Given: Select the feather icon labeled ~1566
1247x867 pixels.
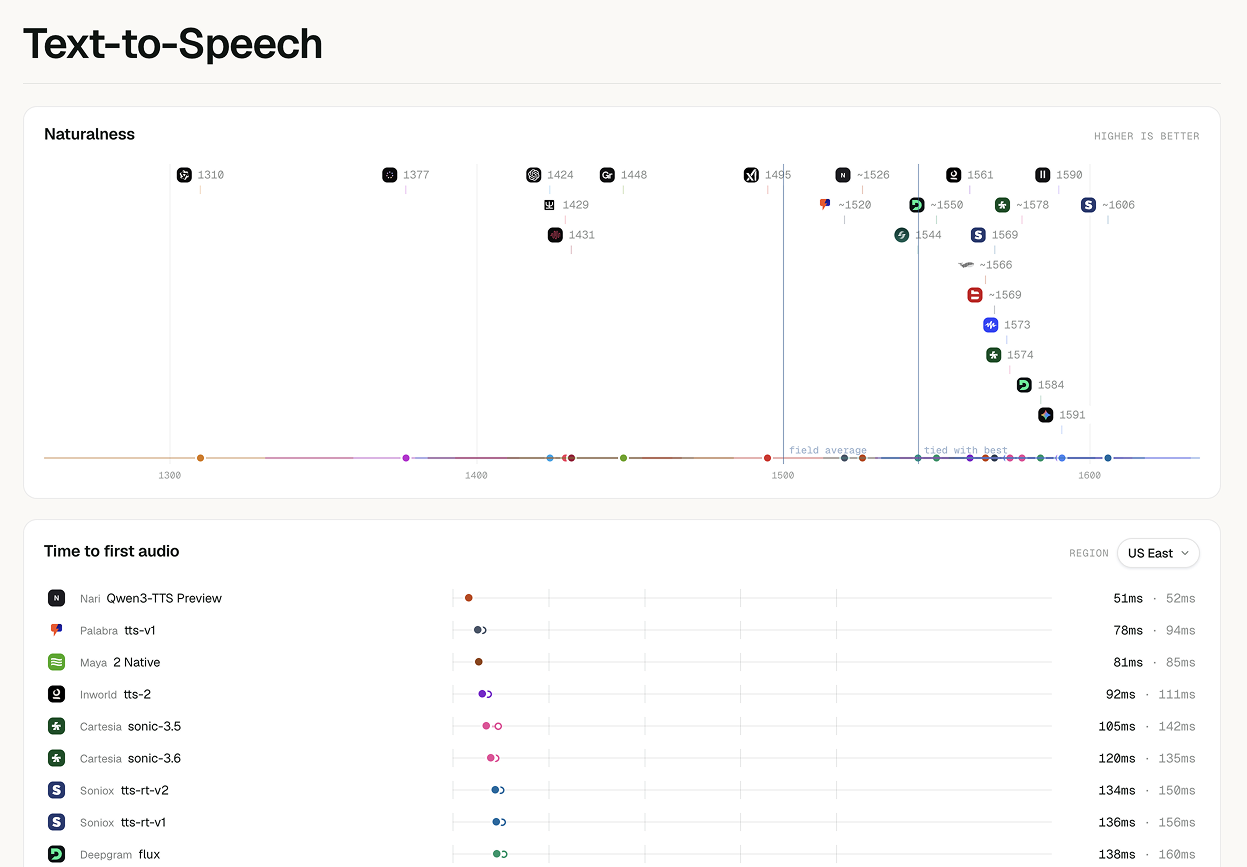Looking at the screenshot, I should [966, 265].
